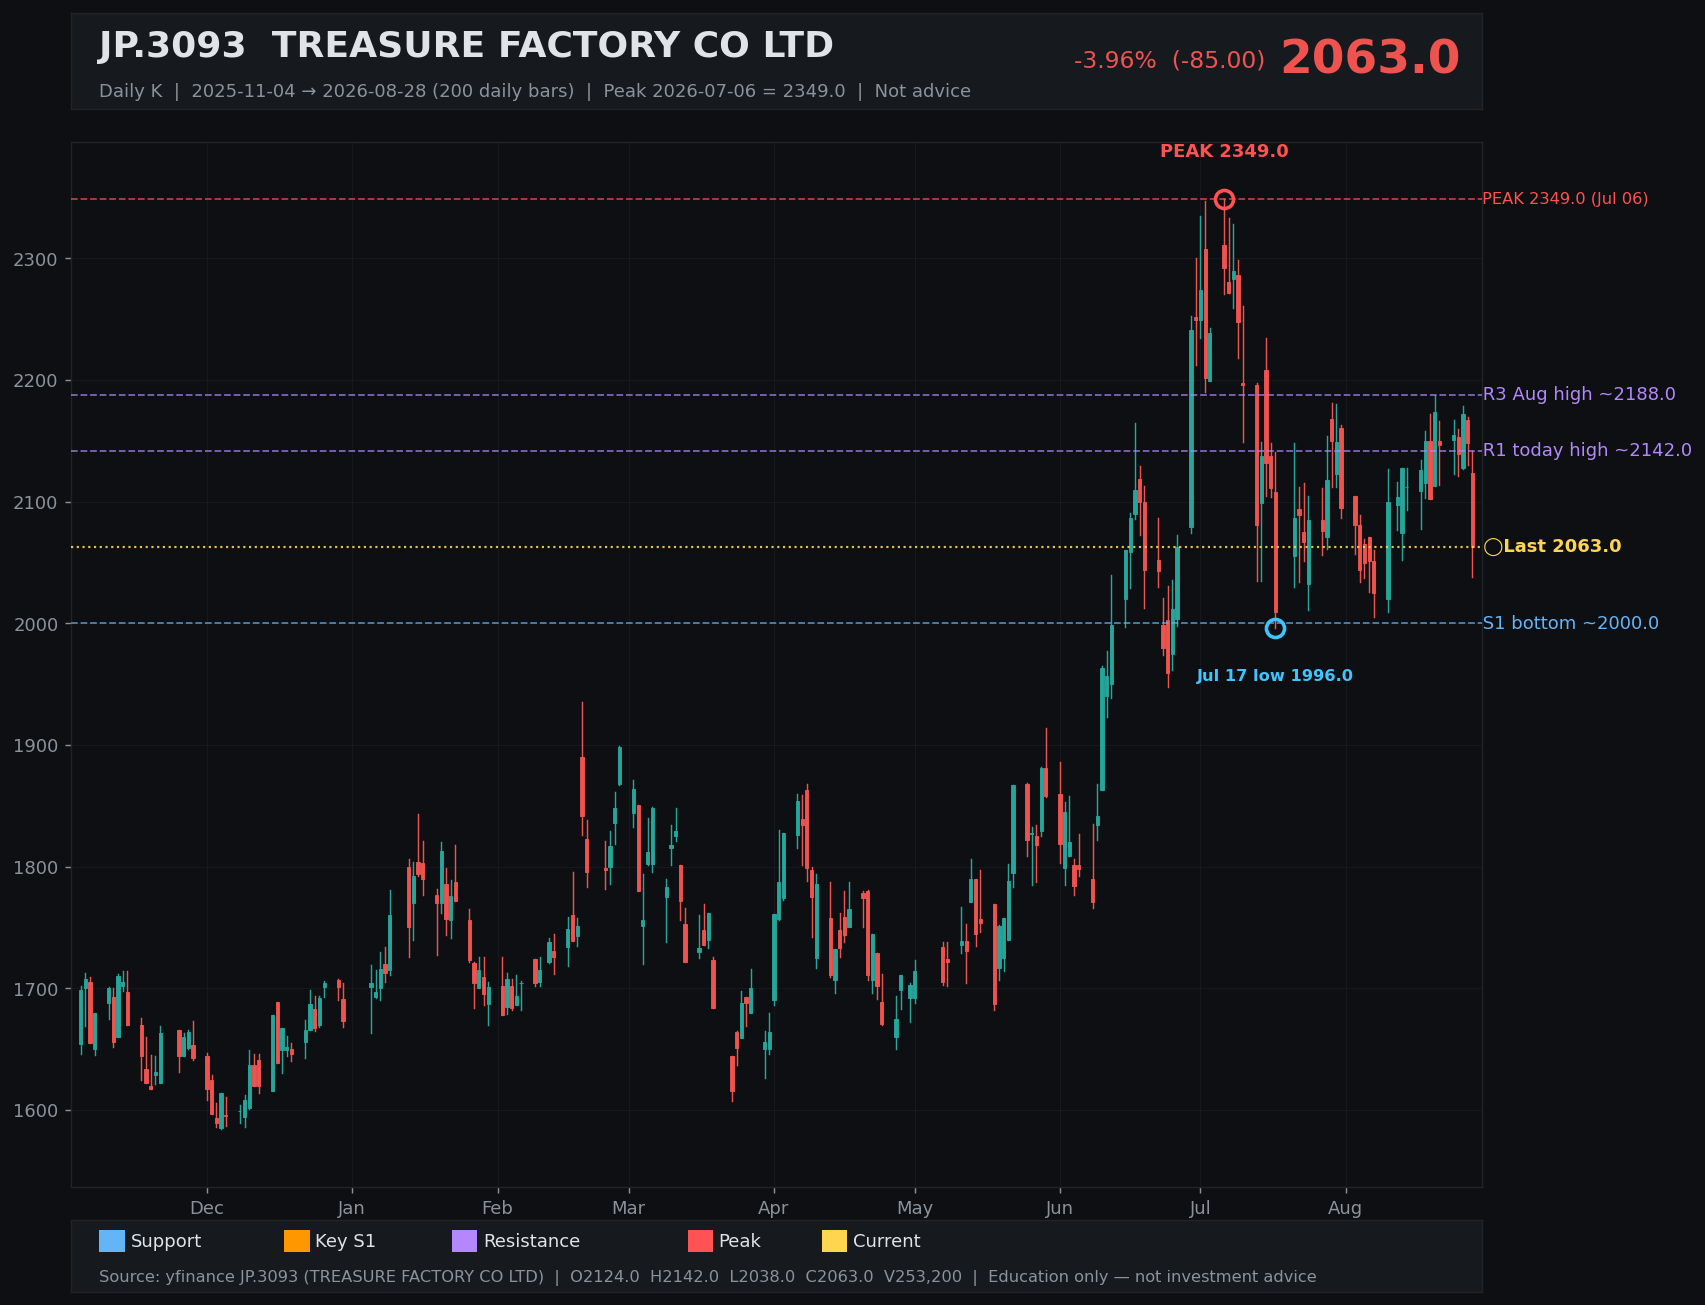The width and height of the screenshot is (1705, 1305).
Task: Click the yellow Current legend swatch
Action: point(835,1241)
